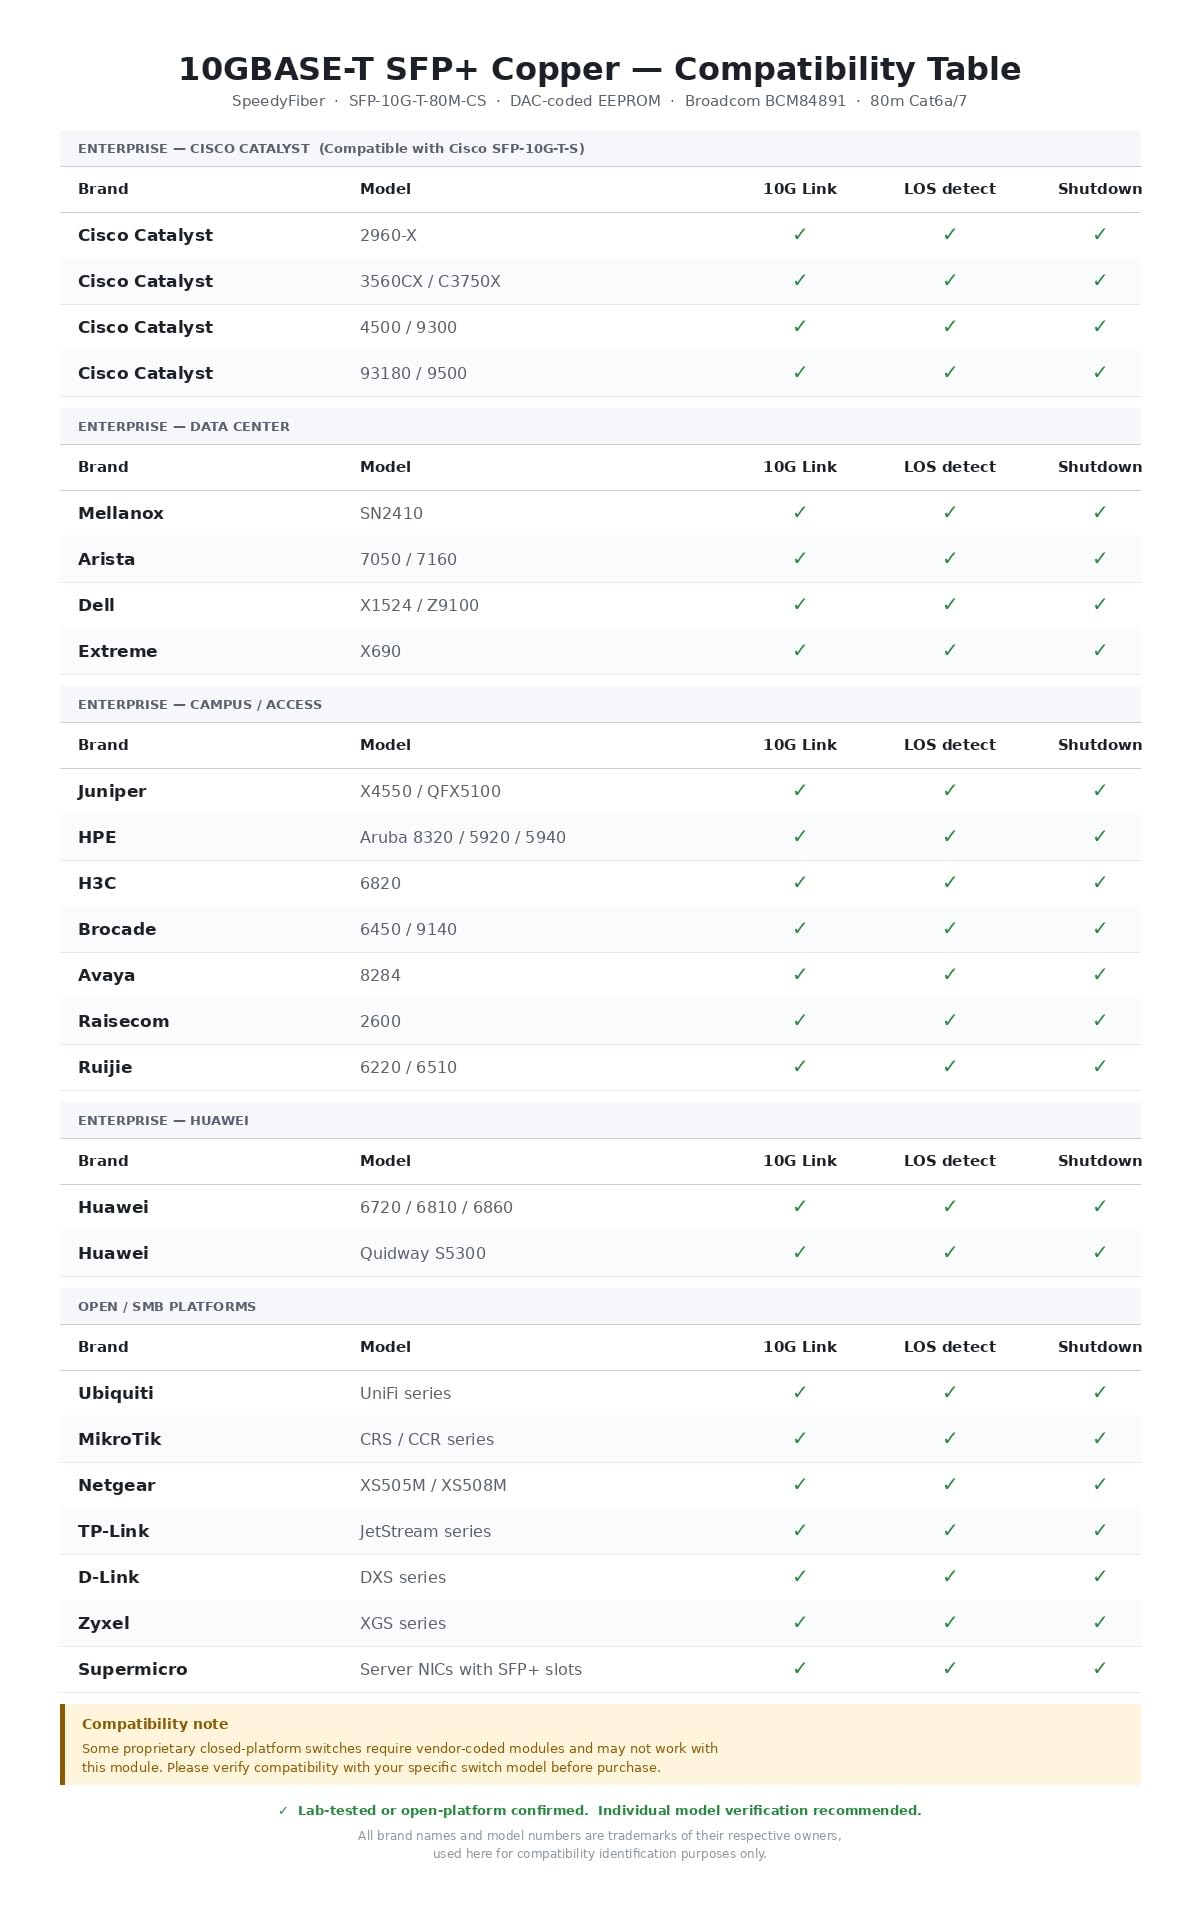Click the 10G Link checkmark for Juniper X4550
Viewport: 1200px width, 1910px height.
point(800,790)
